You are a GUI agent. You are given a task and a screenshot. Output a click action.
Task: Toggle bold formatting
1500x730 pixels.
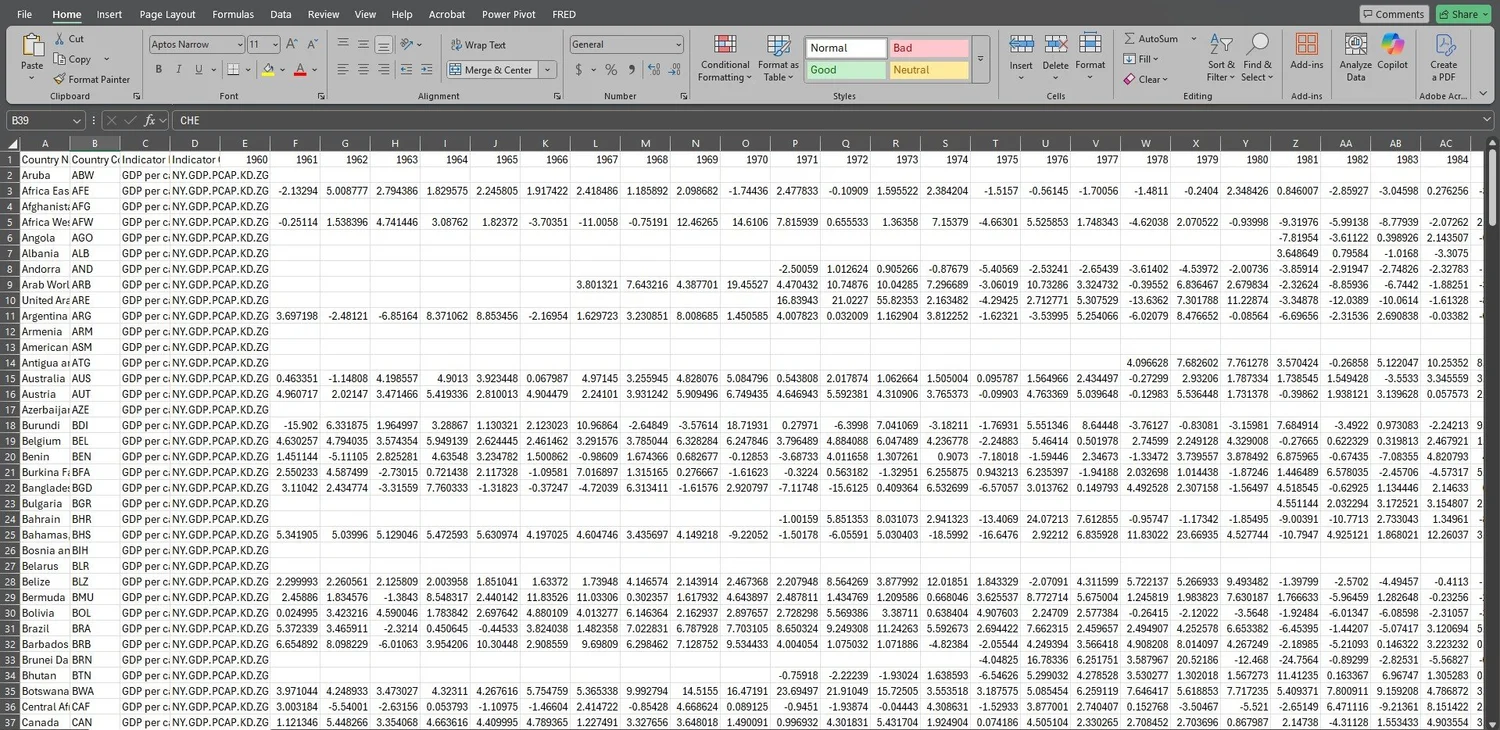pos(157,69)
